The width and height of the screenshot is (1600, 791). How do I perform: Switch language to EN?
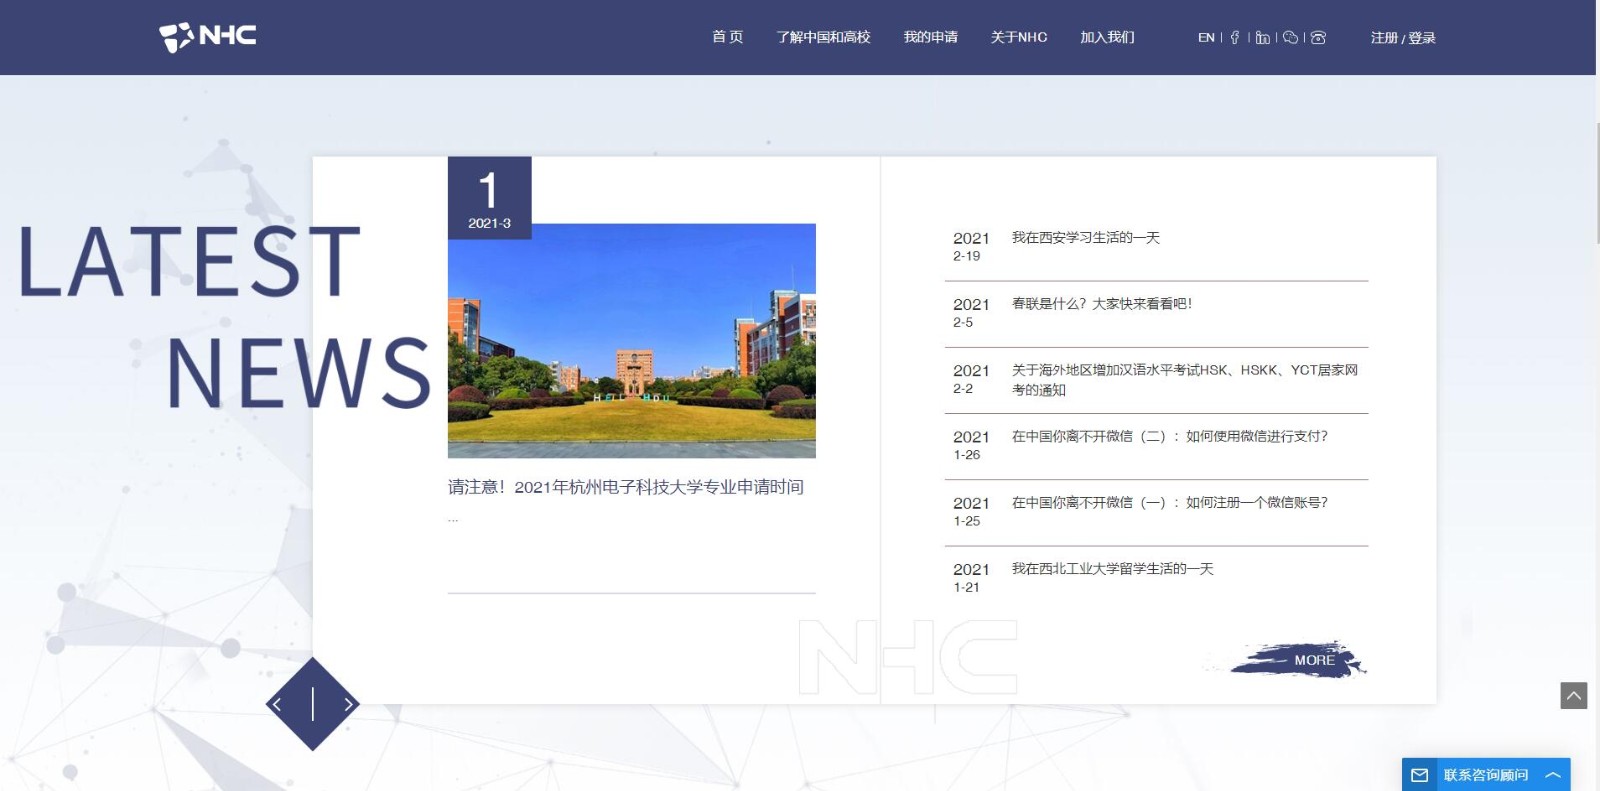point(1206,38)
